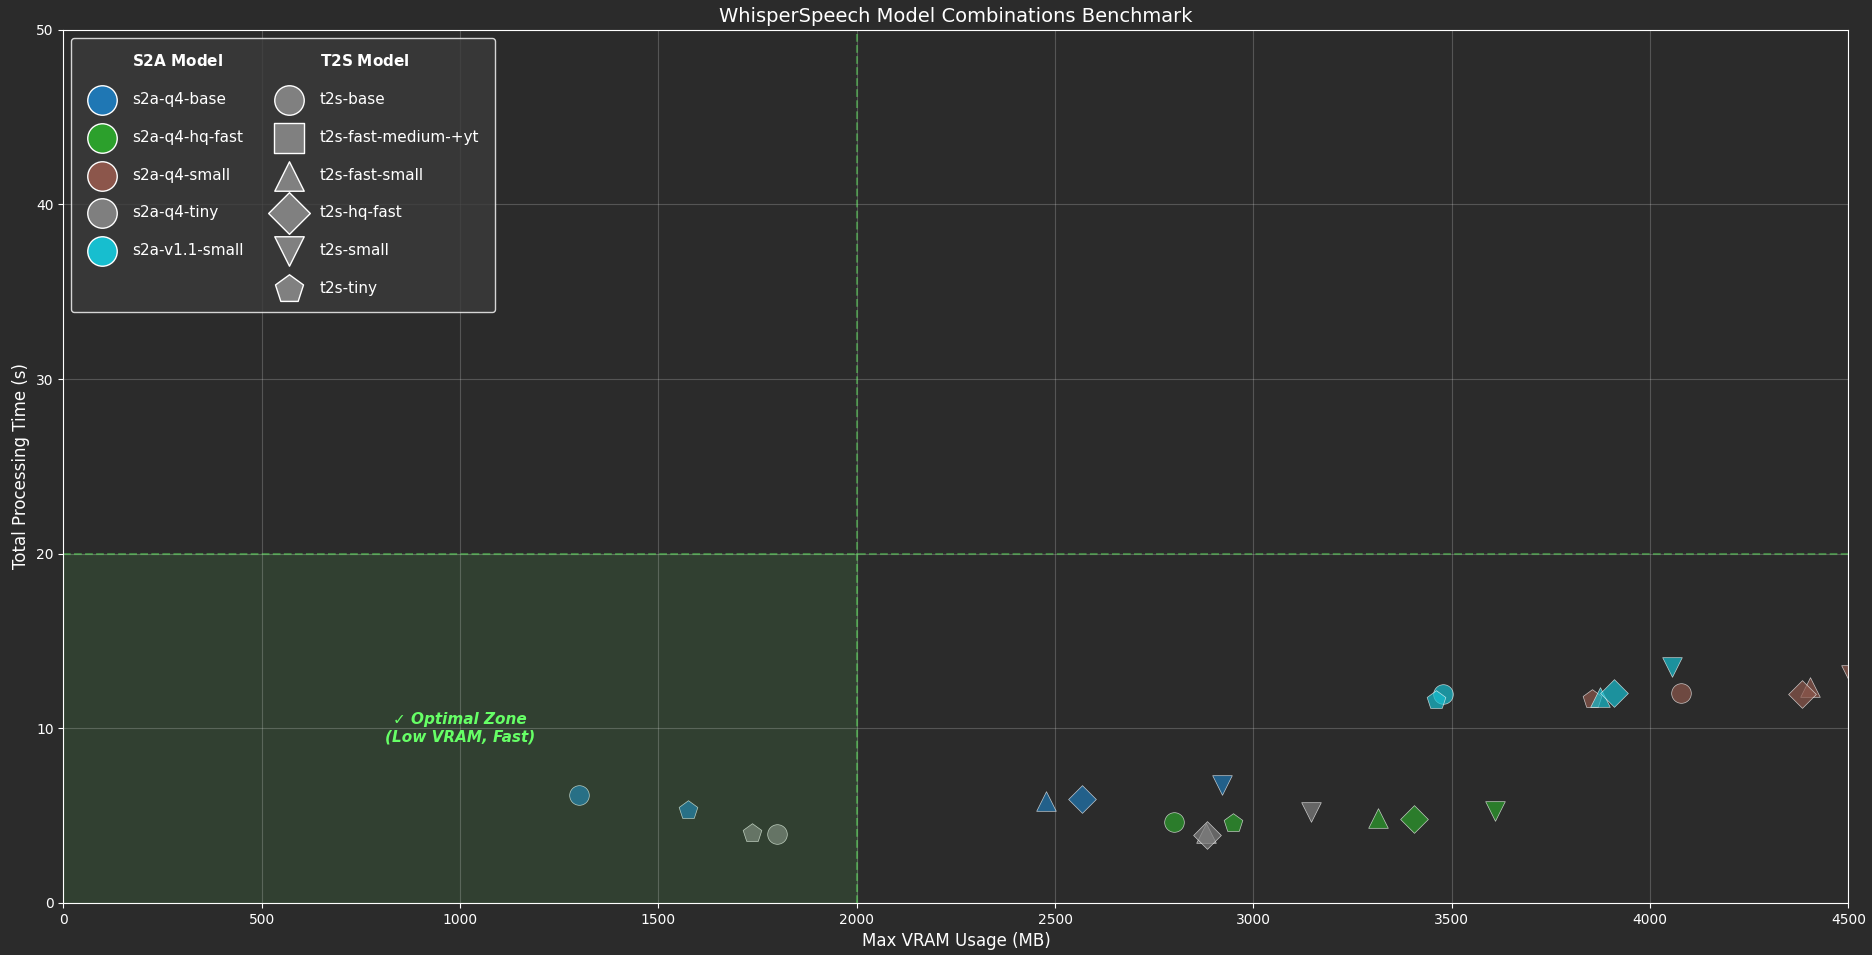Click the 's2a-q4-small' legend label
1872x955 pixels.
[181, 175]
